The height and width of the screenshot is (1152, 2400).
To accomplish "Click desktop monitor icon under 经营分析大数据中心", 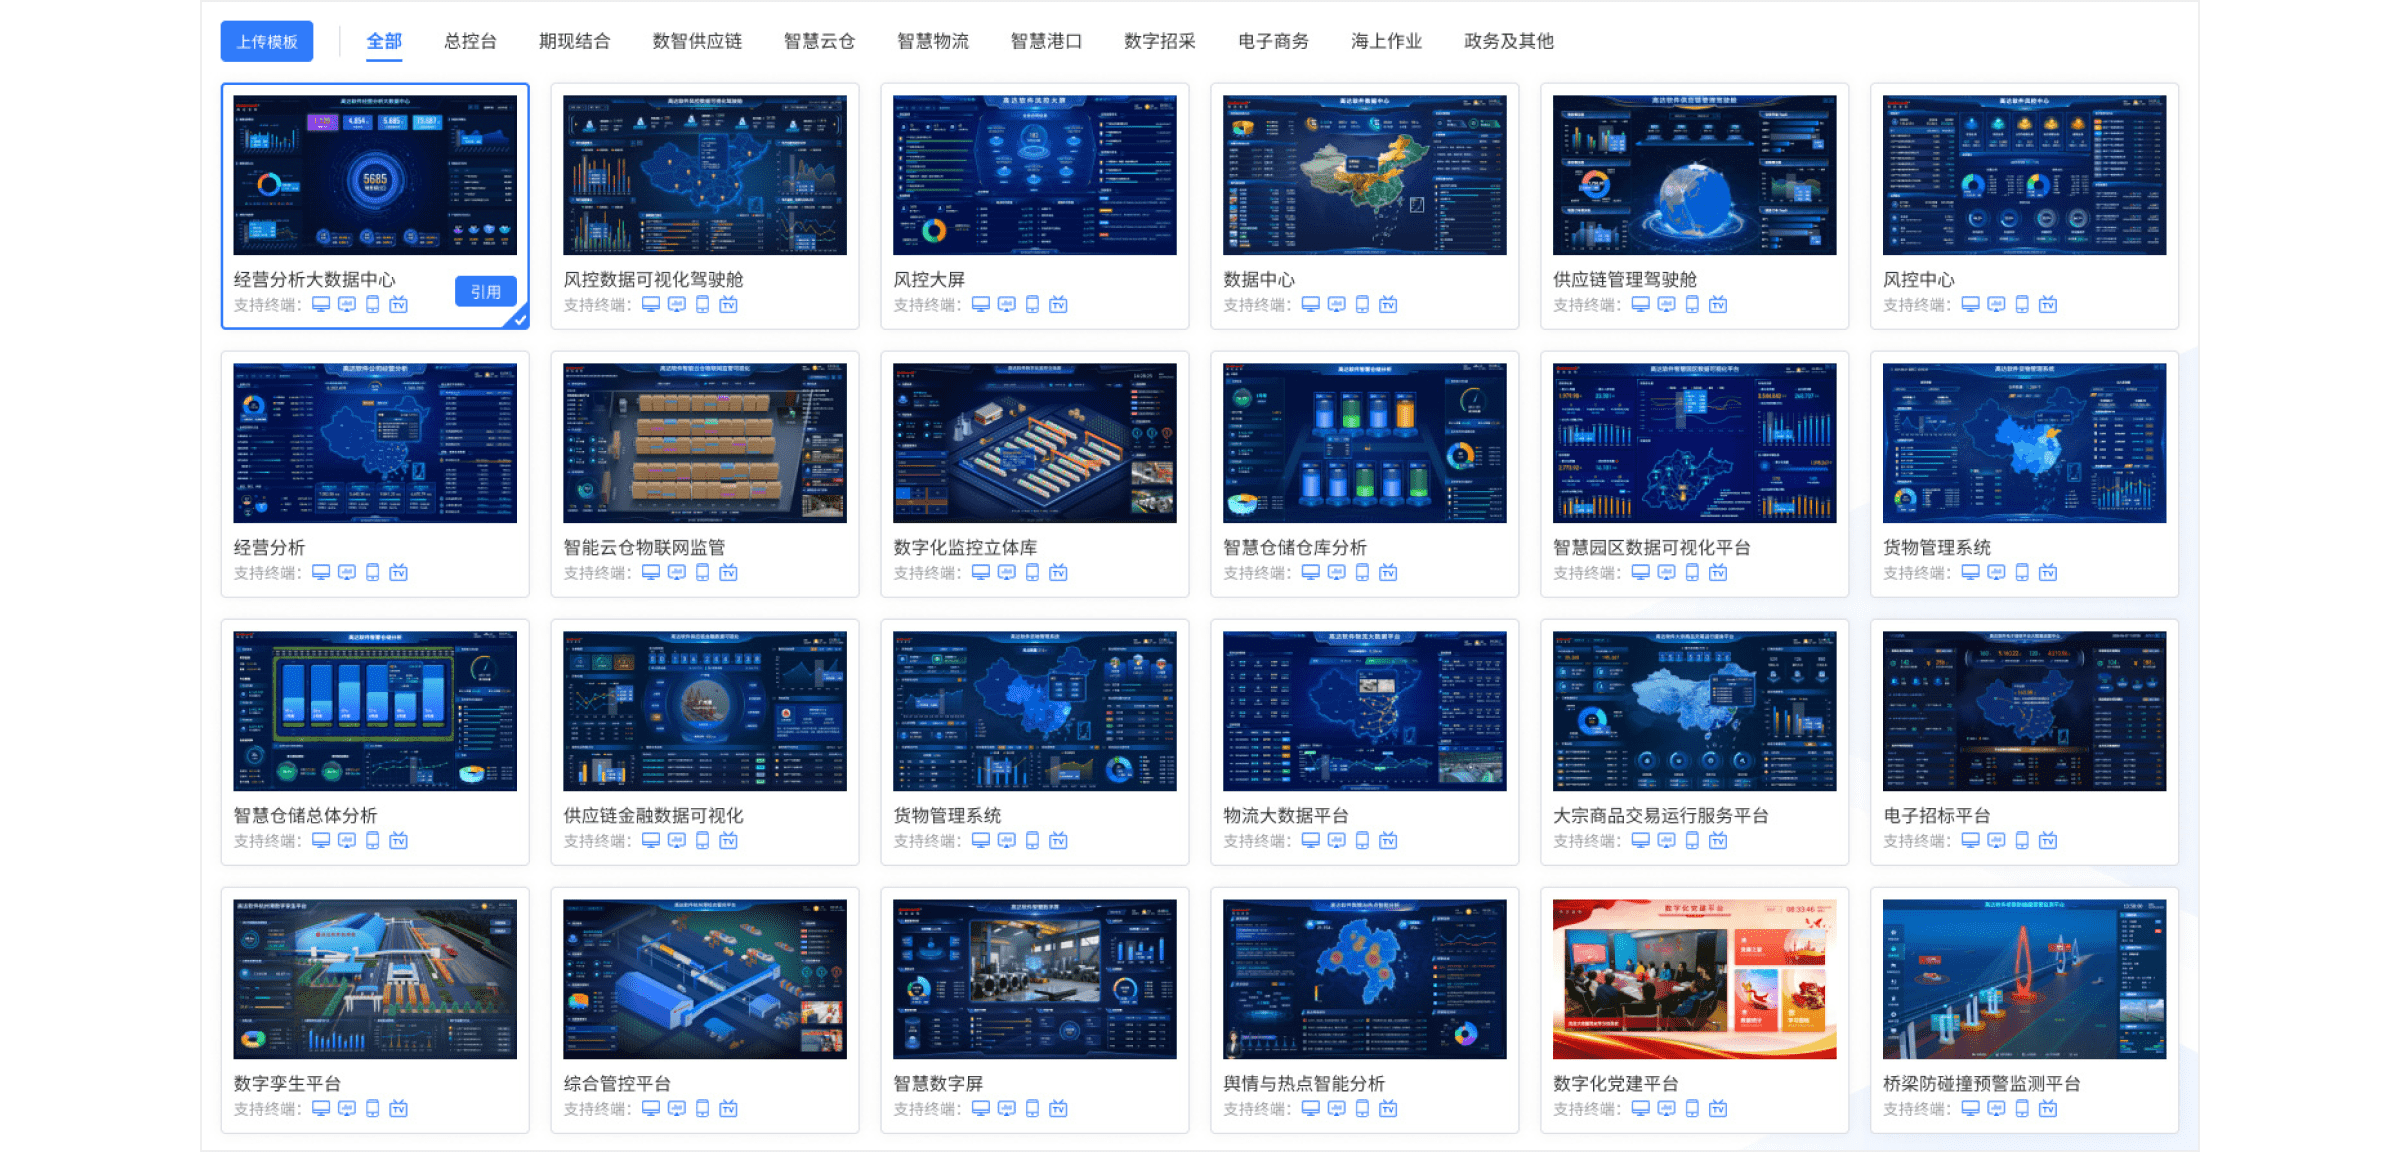I will pos(321,305).
